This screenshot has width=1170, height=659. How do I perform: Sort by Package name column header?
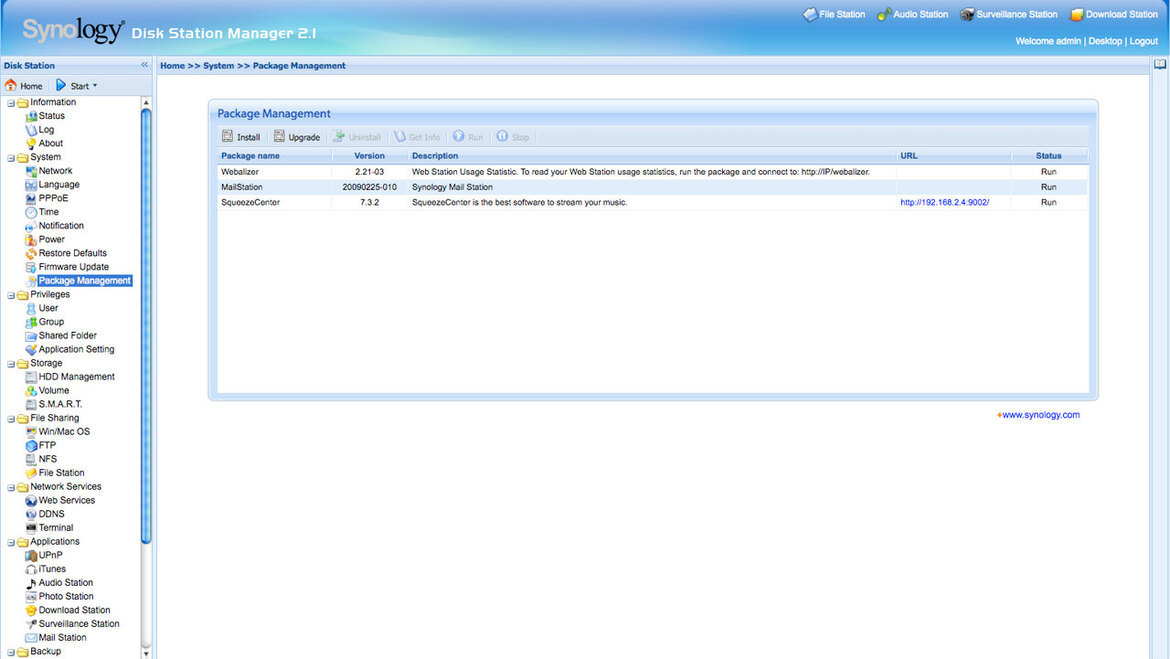tap(274, 156)
